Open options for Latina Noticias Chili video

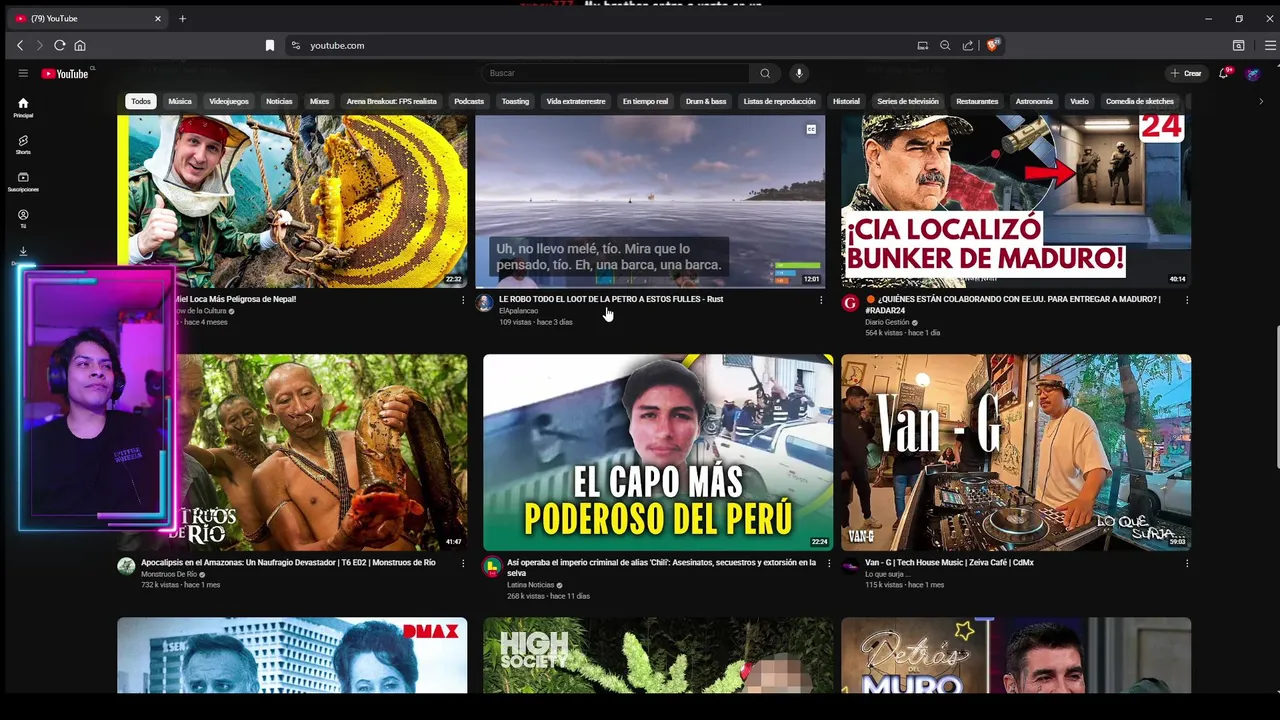[828, 564]
